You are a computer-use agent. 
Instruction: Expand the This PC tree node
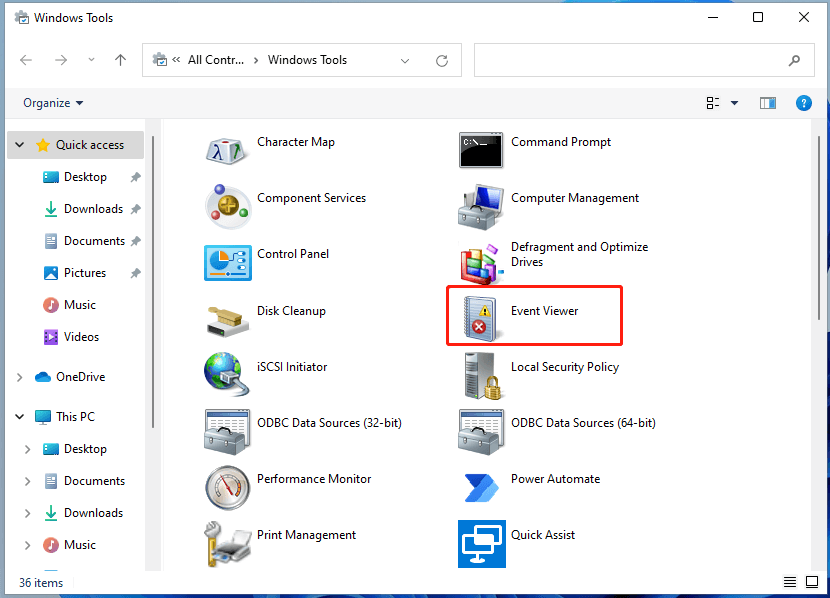point(20,417)
